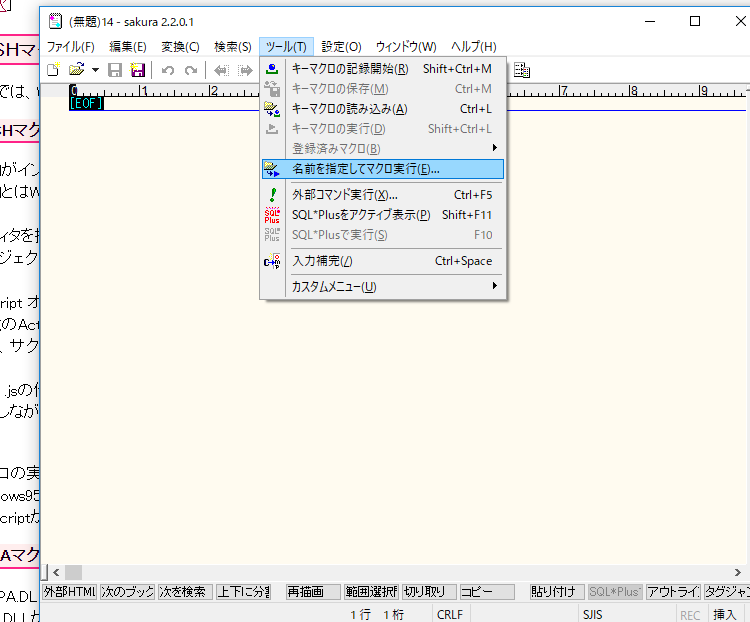750x622 pixels.
Task: Open the 設定(O) menu
Action: coord(341,47)
